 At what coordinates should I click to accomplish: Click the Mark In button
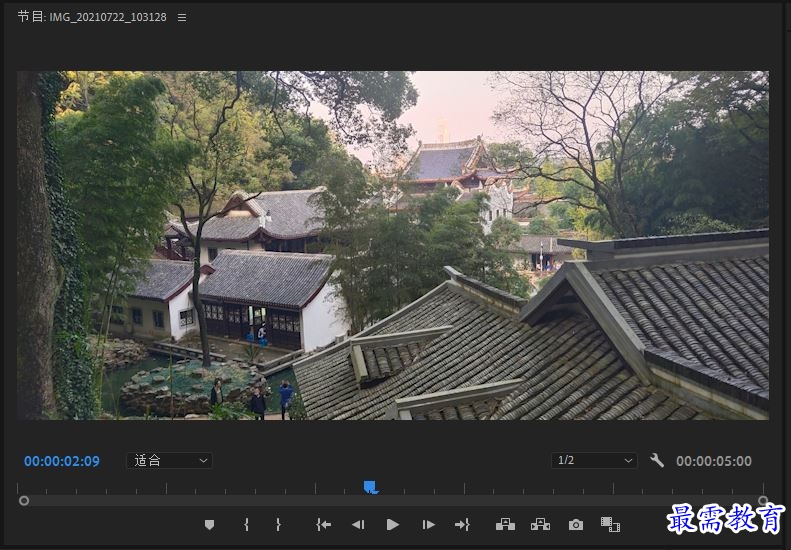pyautogui.click(x=246, y=525)
